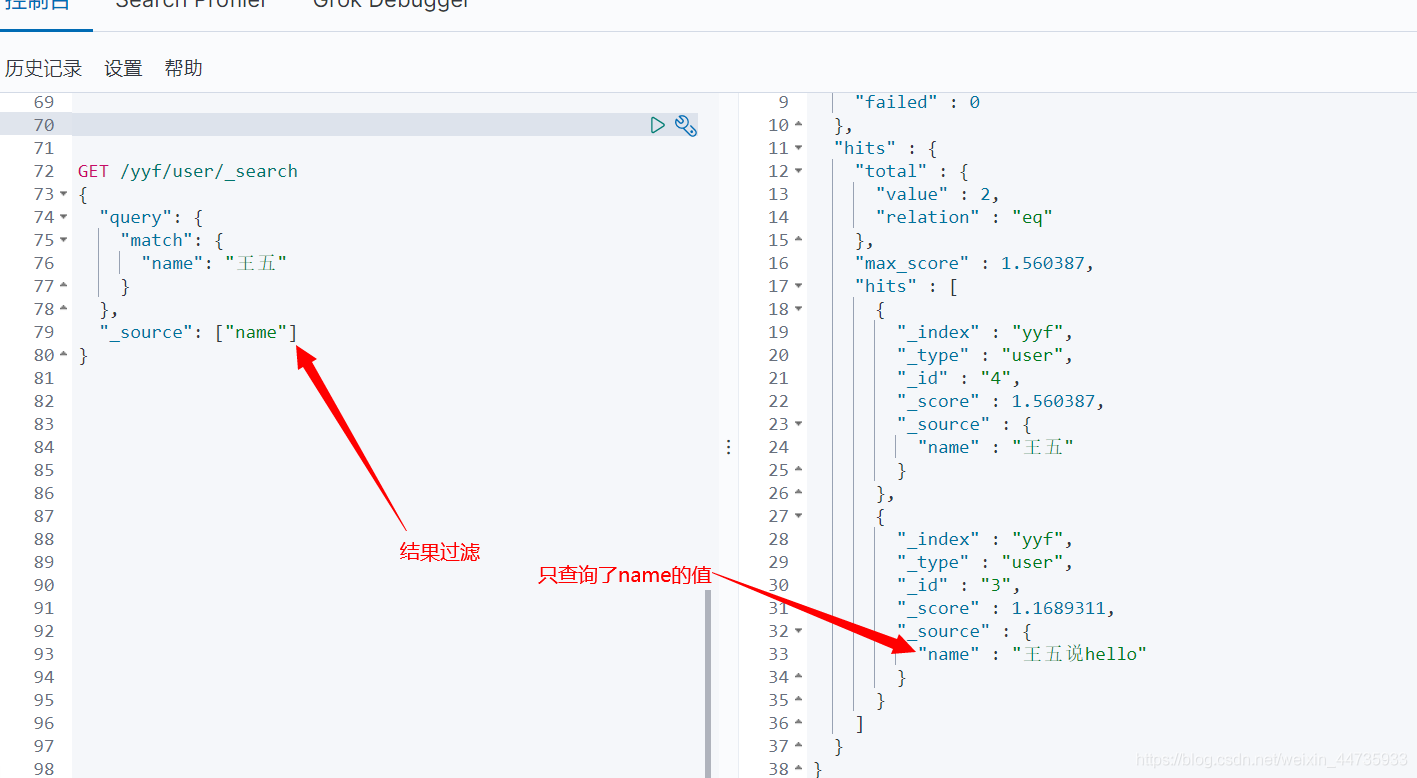
Task: Click "_index" : "yyf" on line 28
Action: 985,539
